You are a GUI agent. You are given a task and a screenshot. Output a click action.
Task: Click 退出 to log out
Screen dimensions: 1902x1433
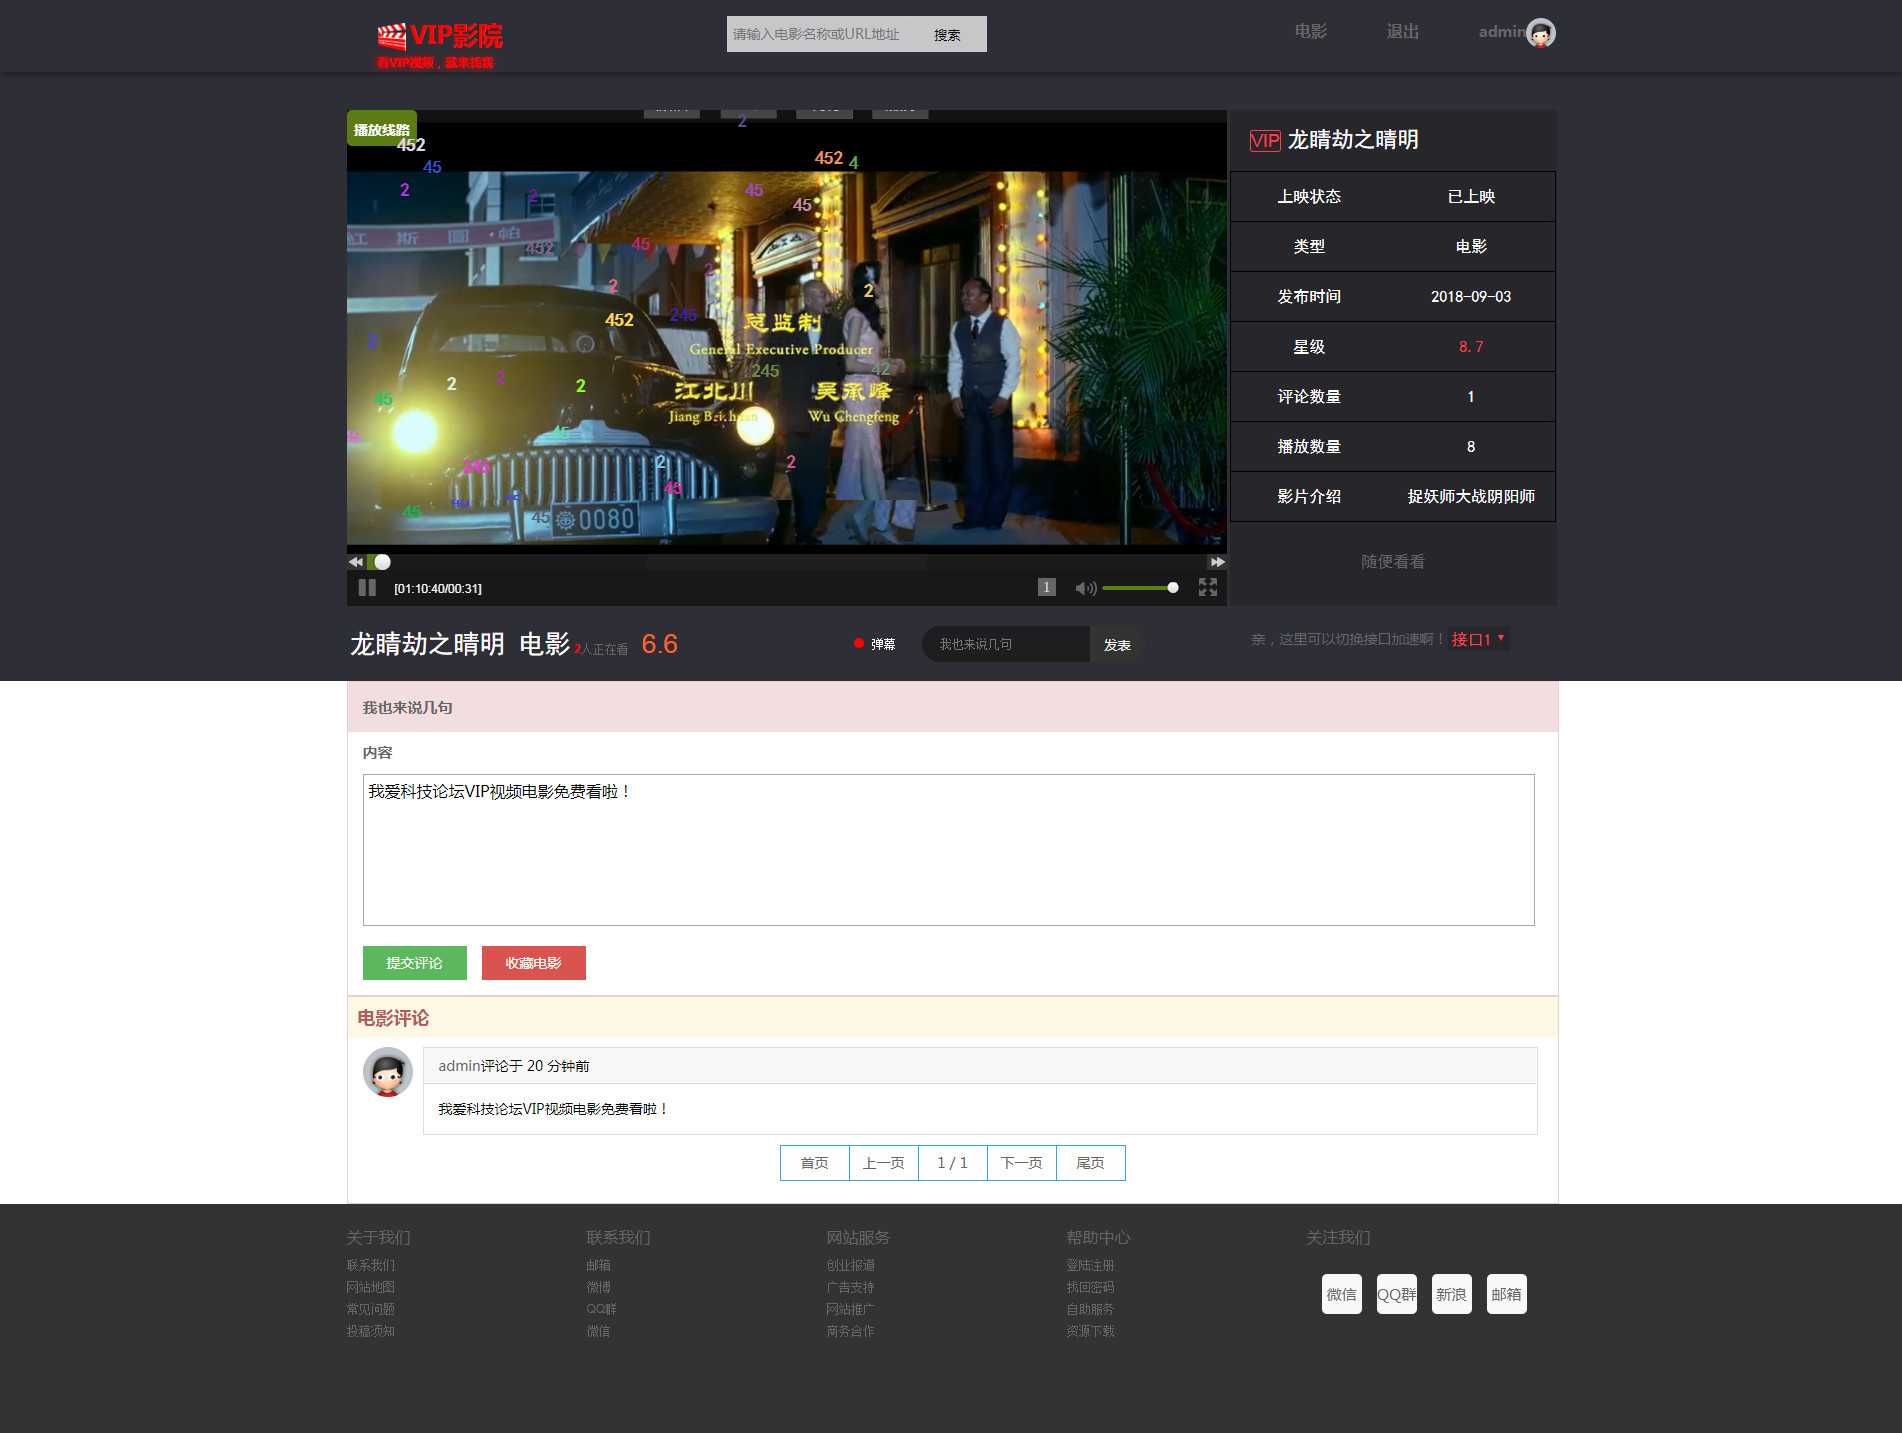1402,31
